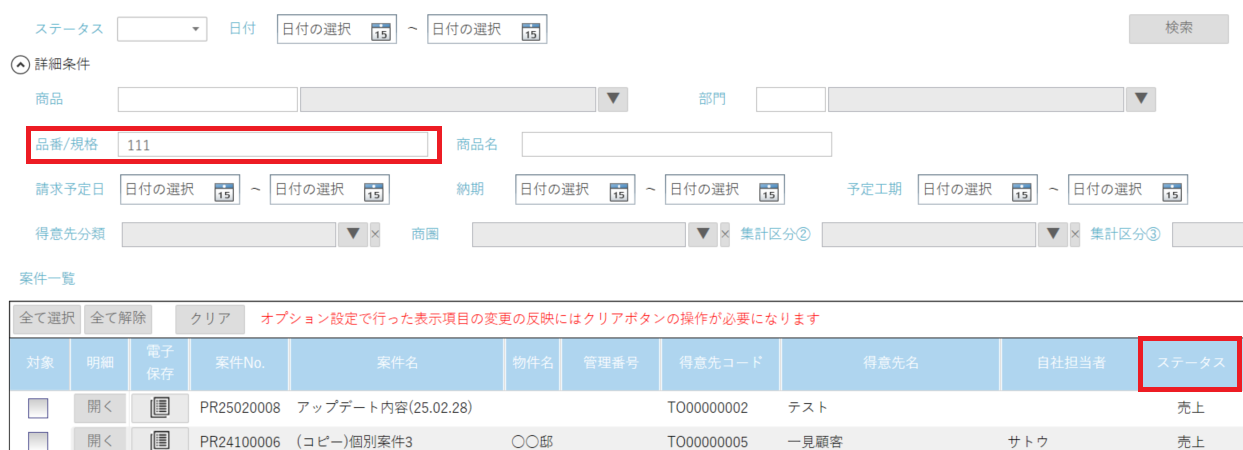
Task: Sort by ステータス column header
Action: tap(1191, 363)
